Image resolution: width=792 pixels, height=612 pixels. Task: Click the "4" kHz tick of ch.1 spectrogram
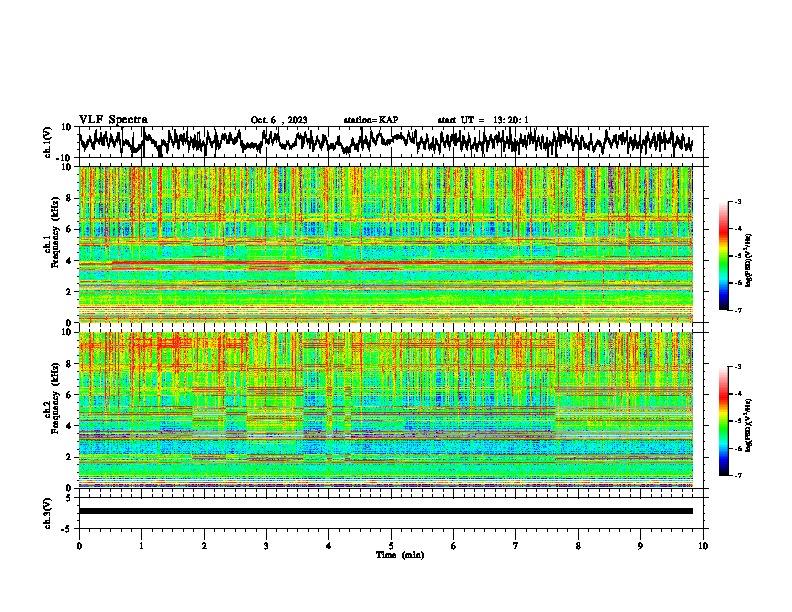tap(69, 261)
